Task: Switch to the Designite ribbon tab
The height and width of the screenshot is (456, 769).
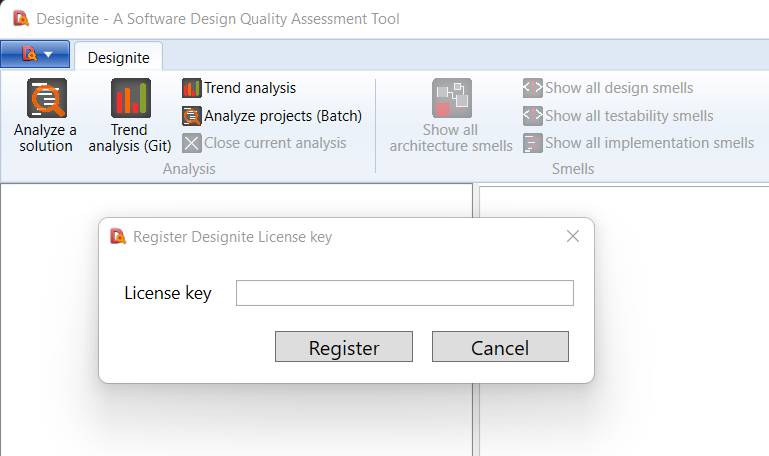Action: [119, 58]
